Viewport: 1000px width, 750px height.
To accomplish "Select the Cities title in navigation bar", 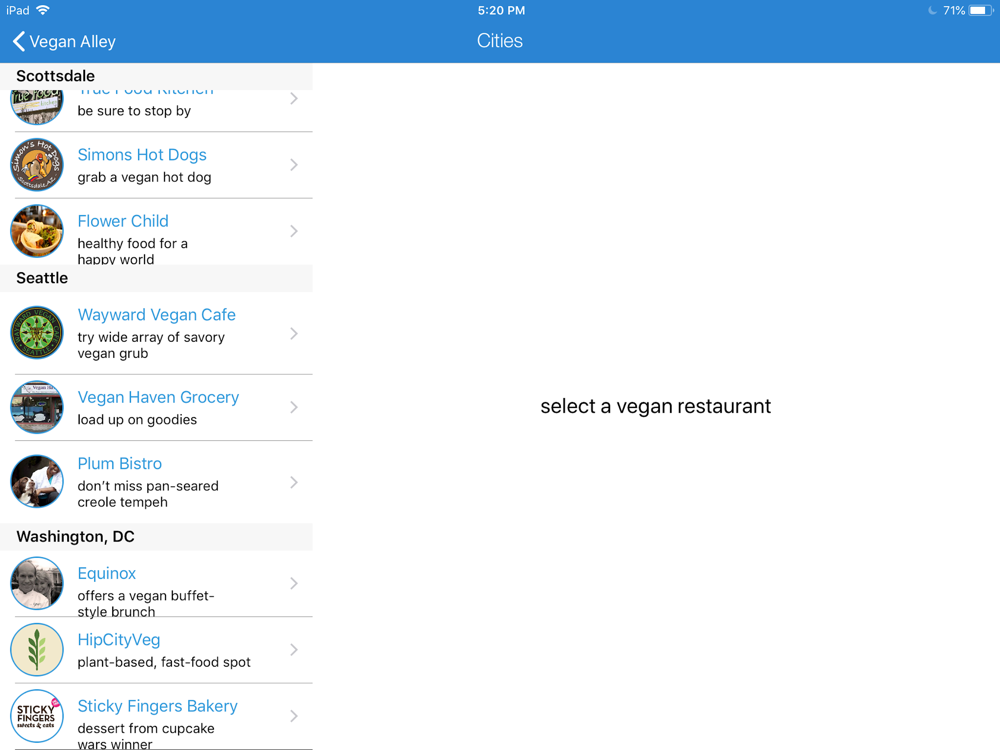I will click(x=500, y=41).
